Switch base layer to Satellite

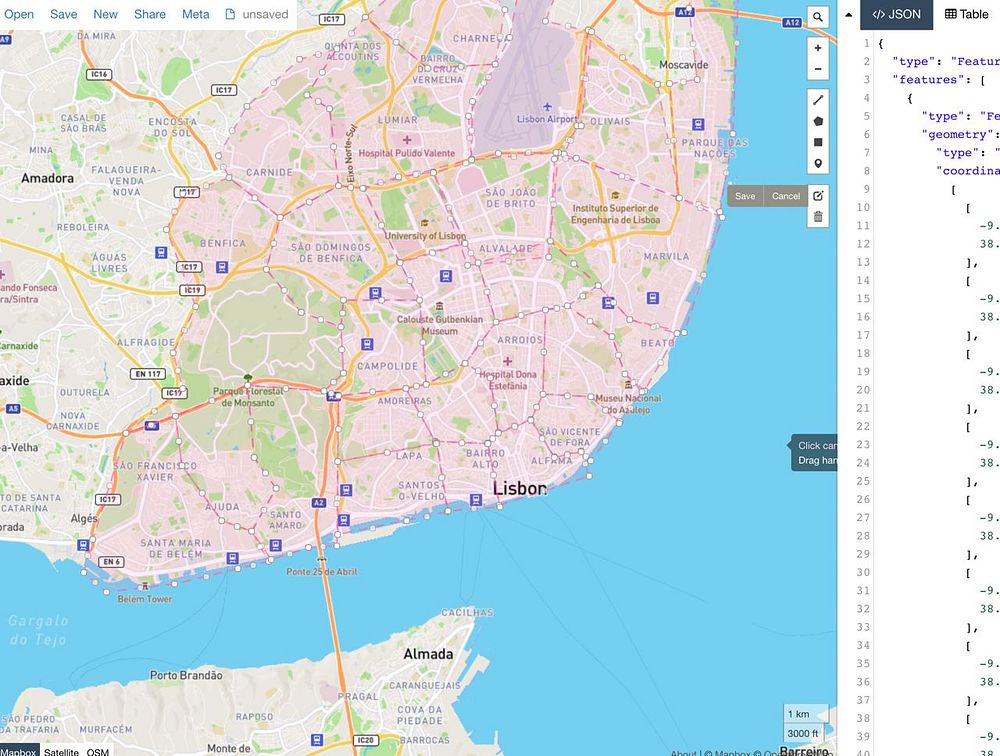[x=61, y=752]
